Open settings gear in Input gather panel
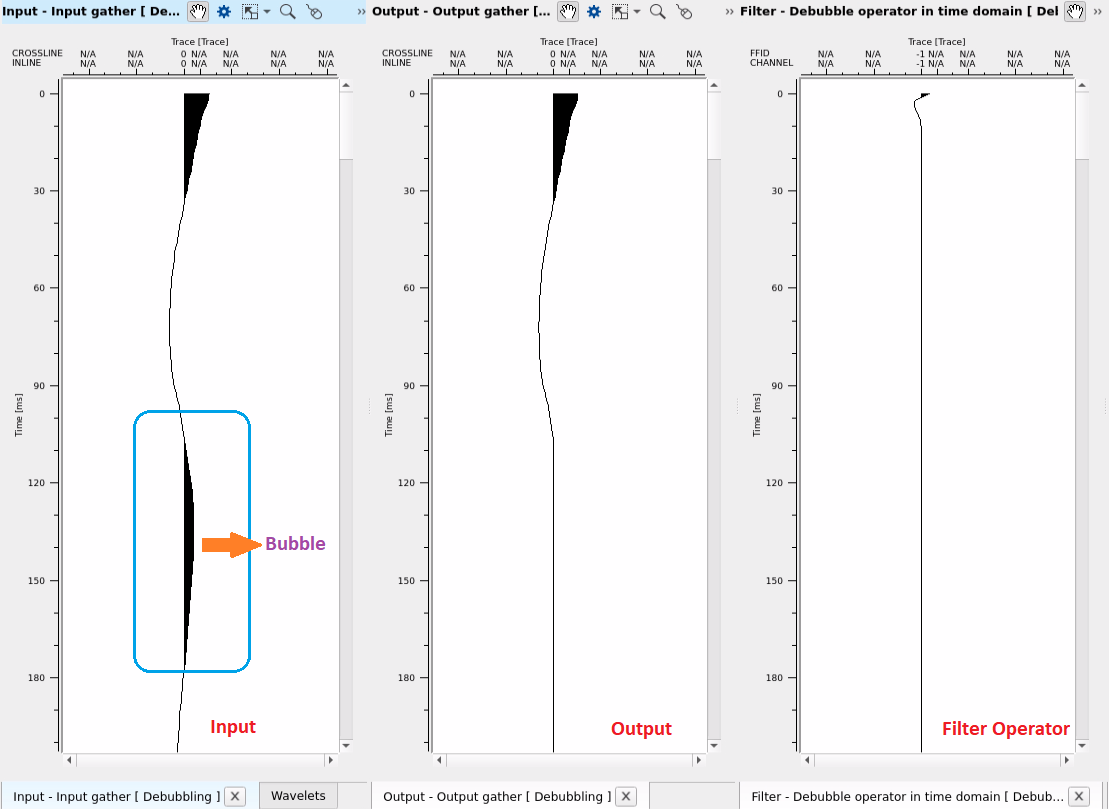This screenshot has width=1109, height=809. 225,12
